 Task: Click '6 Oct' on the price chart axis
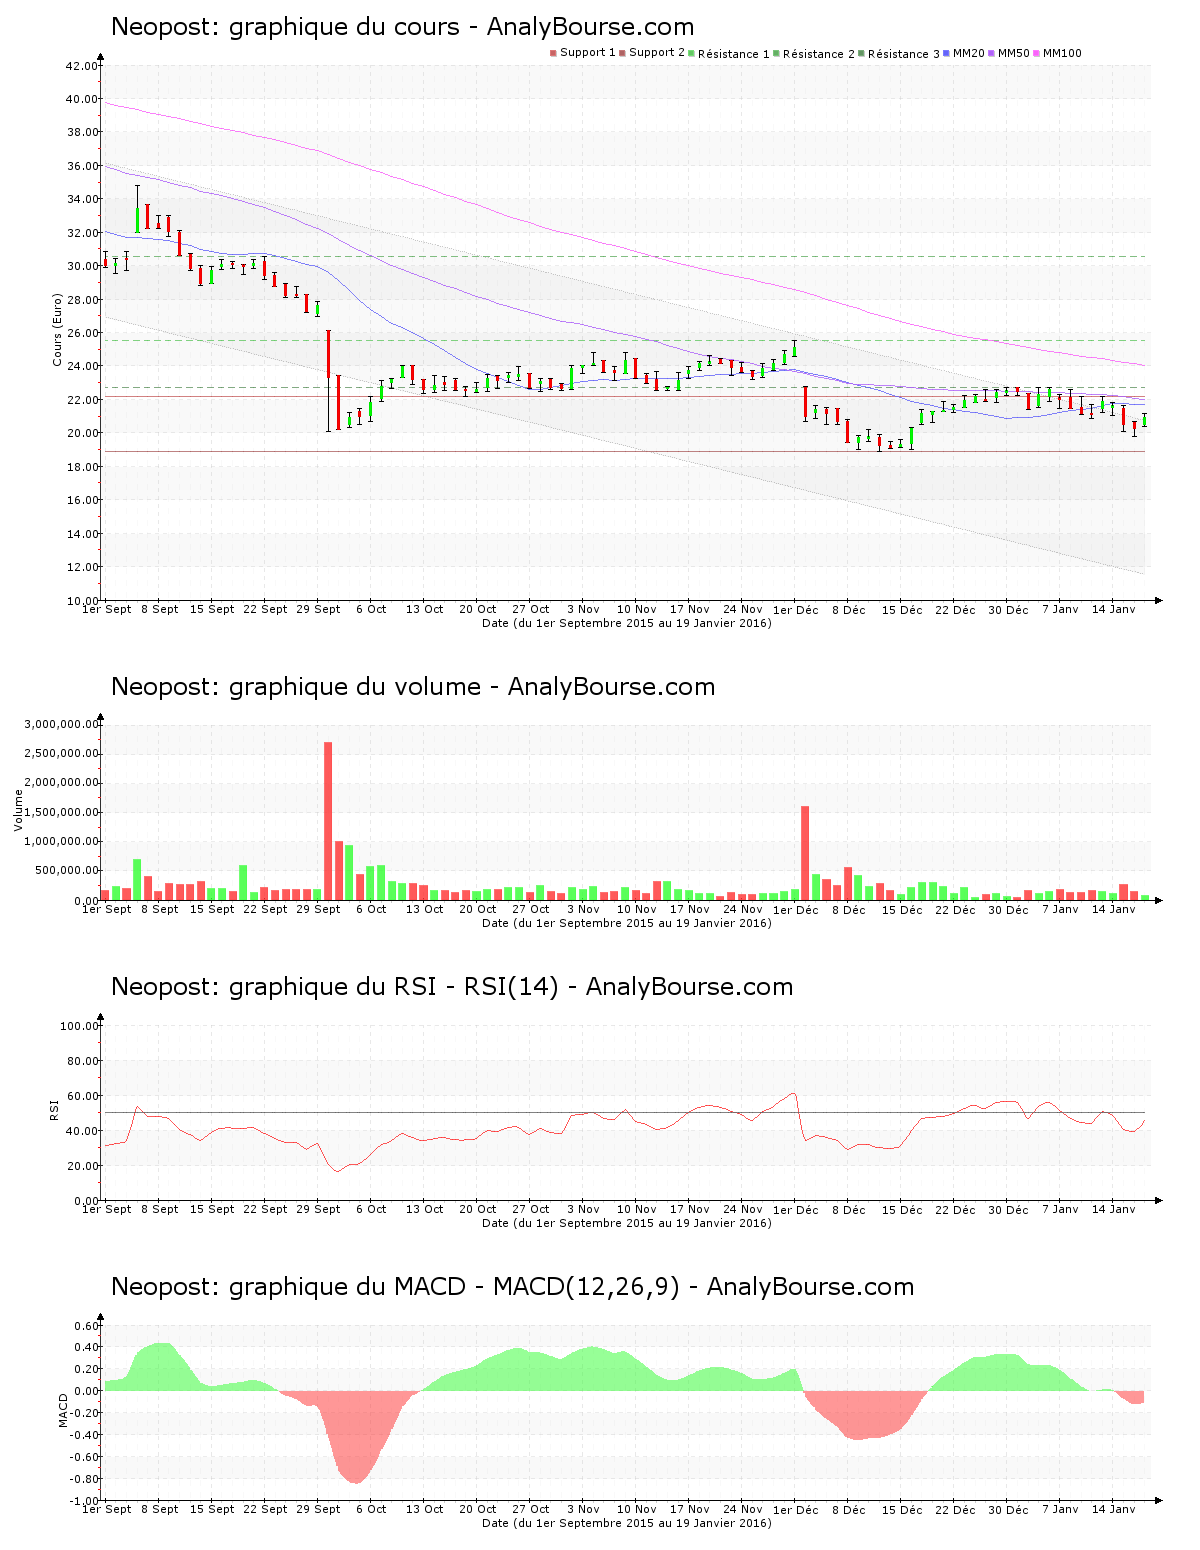coord(371,609)
